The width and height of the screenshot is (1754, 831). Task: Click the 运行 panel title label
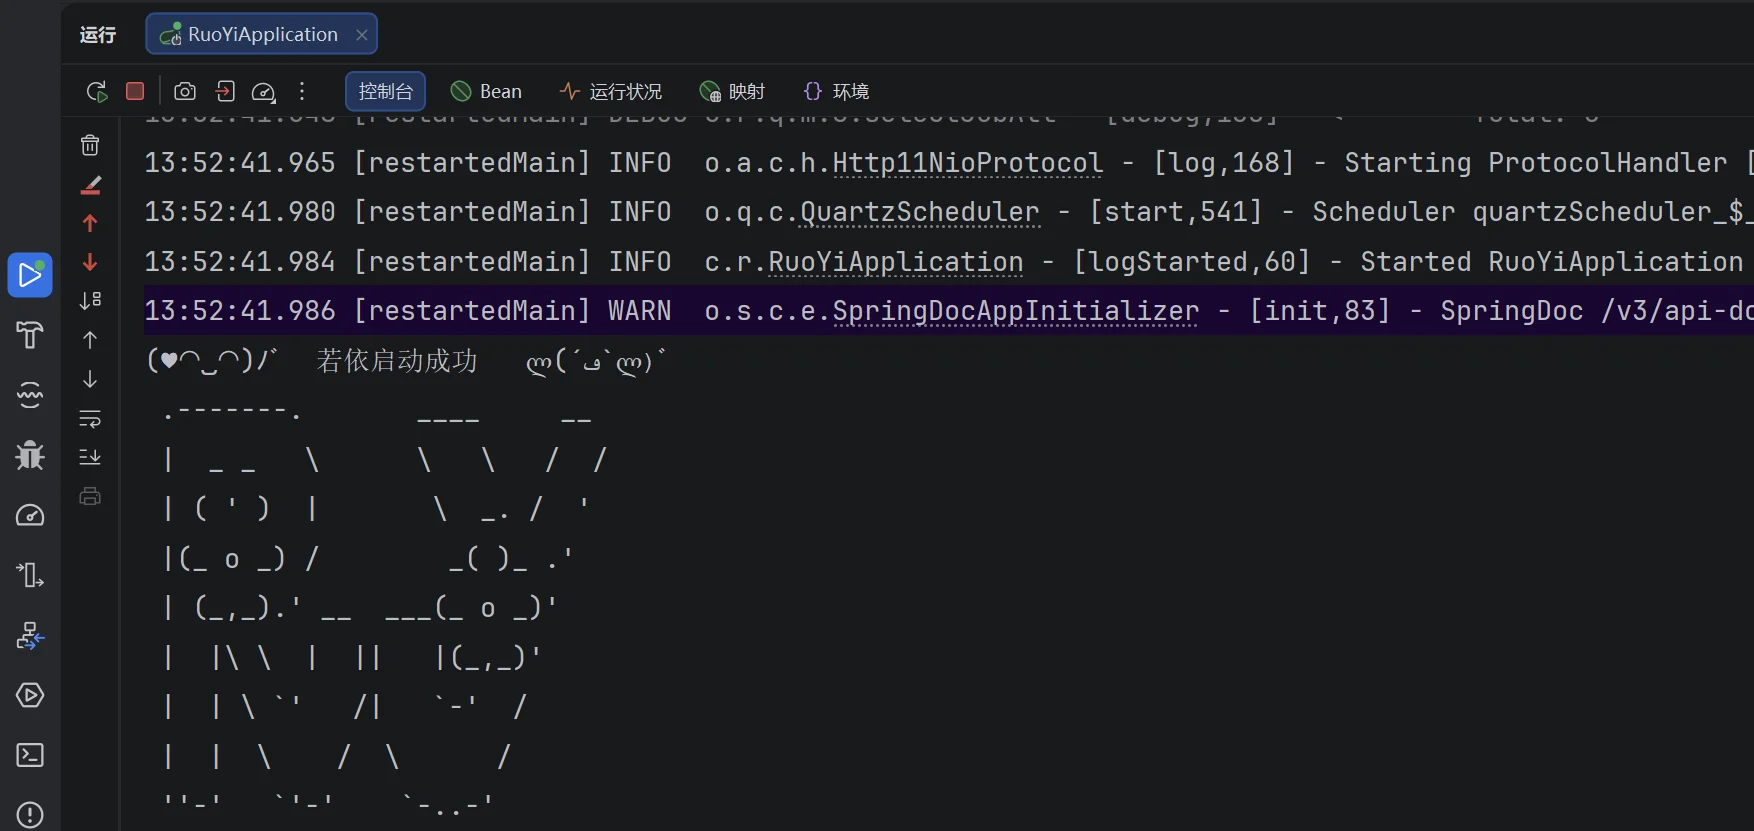coord(98,35)
